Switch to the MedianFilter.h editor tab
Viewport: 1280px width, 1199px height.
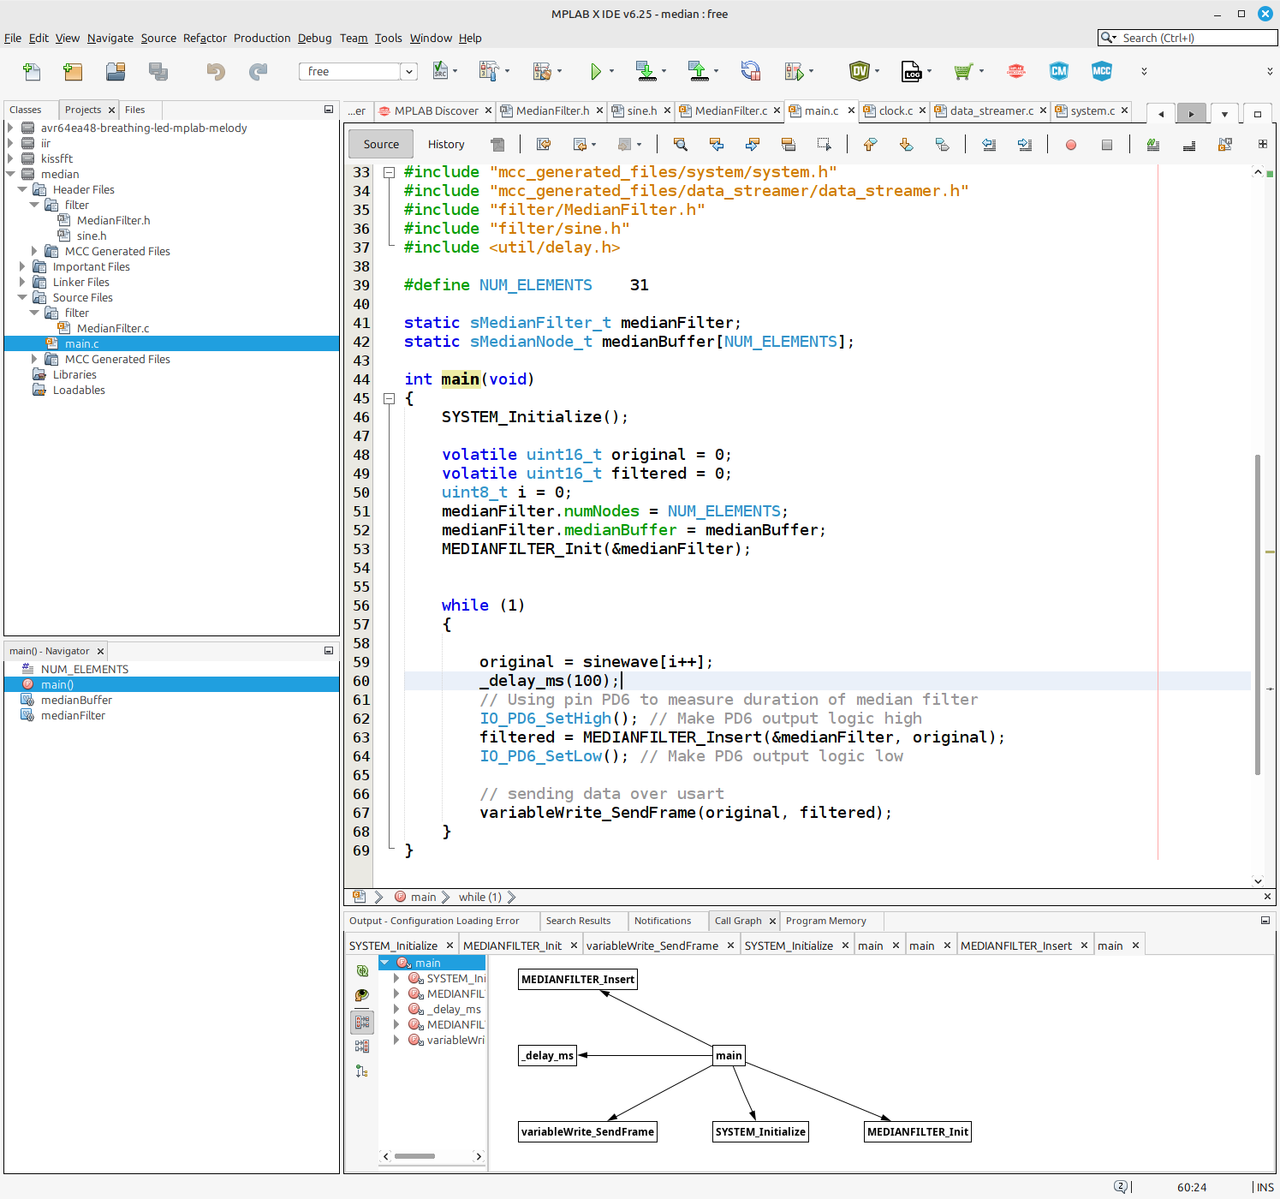tap(551, 111)
